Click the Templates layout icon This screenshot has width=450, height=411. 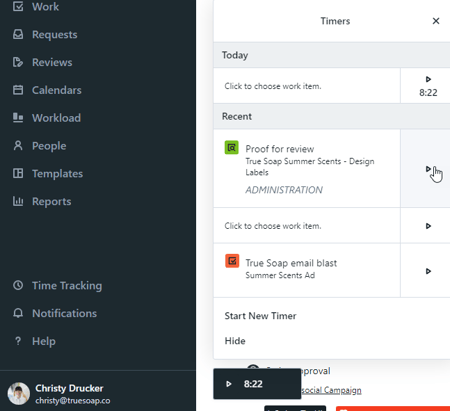(x=18, y=173)
